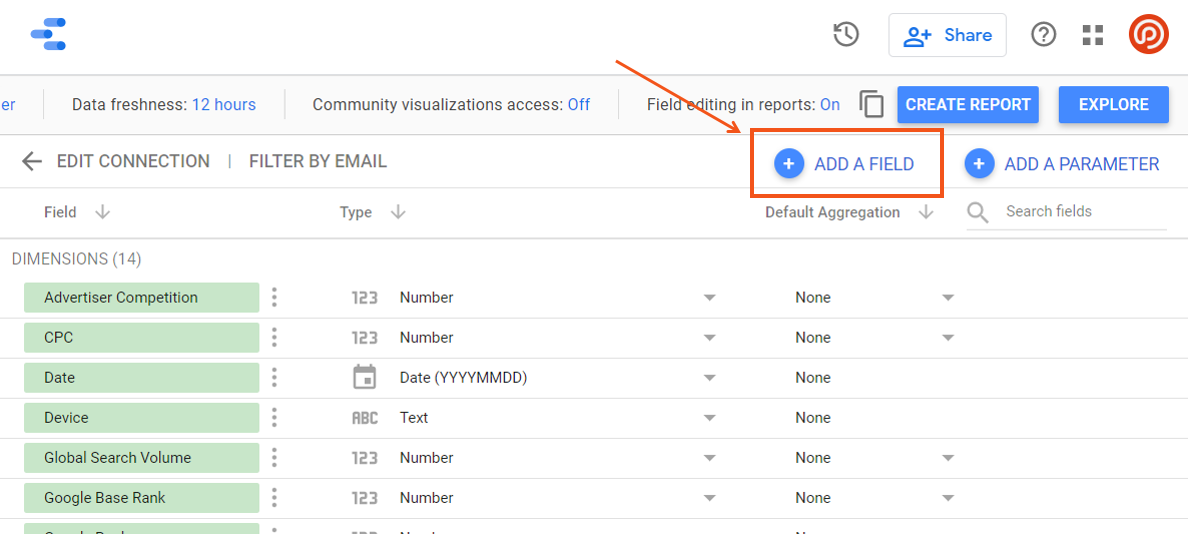Open the Google apps grid icon

(x=1093, y=35)
